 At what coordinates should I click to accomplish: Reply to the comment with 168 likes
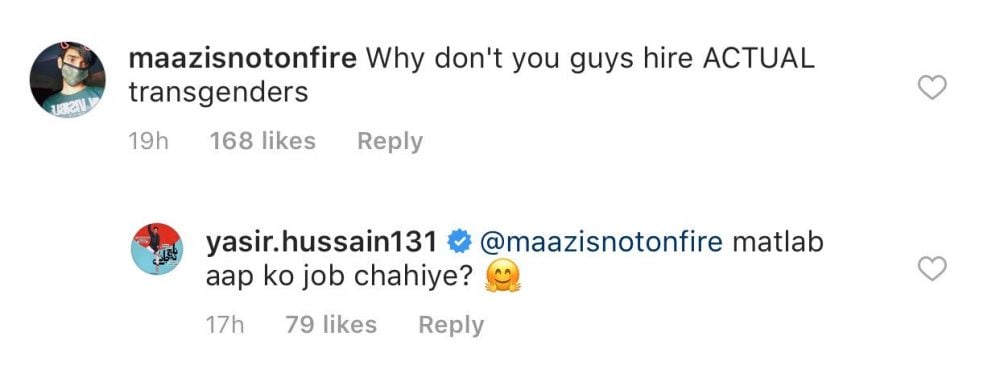[390, 141]
